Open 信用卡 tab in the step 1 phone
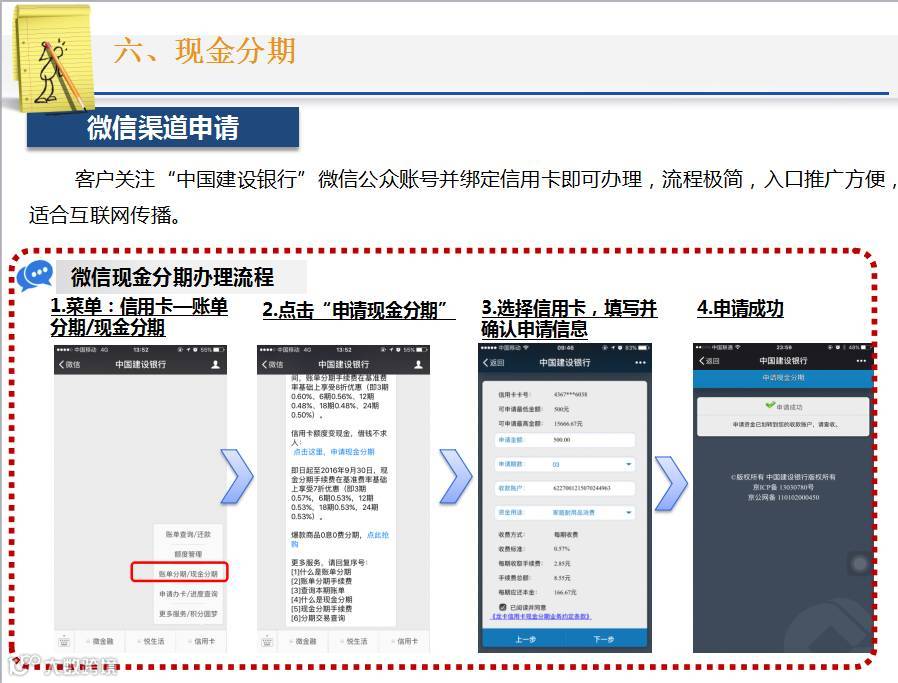Viewport: 898px width, 683px height. pyautogui.click(x=202, y=641)
